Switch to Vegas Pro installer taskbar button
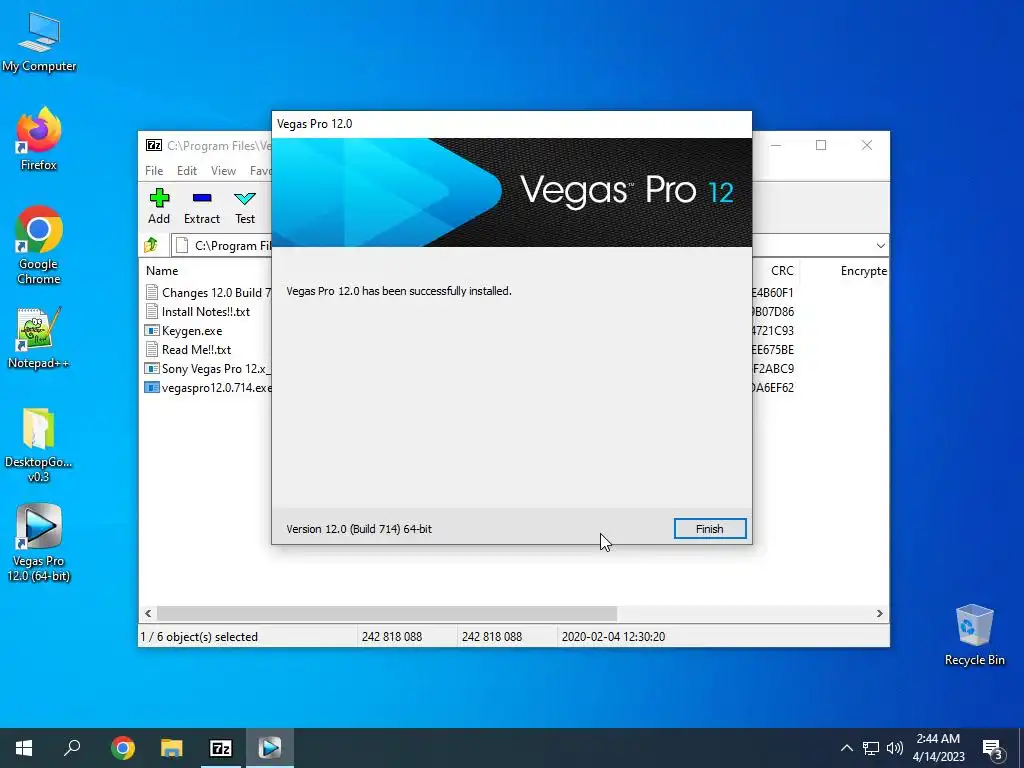This screenshot has width=1024, height=768. tap(269, 748)
